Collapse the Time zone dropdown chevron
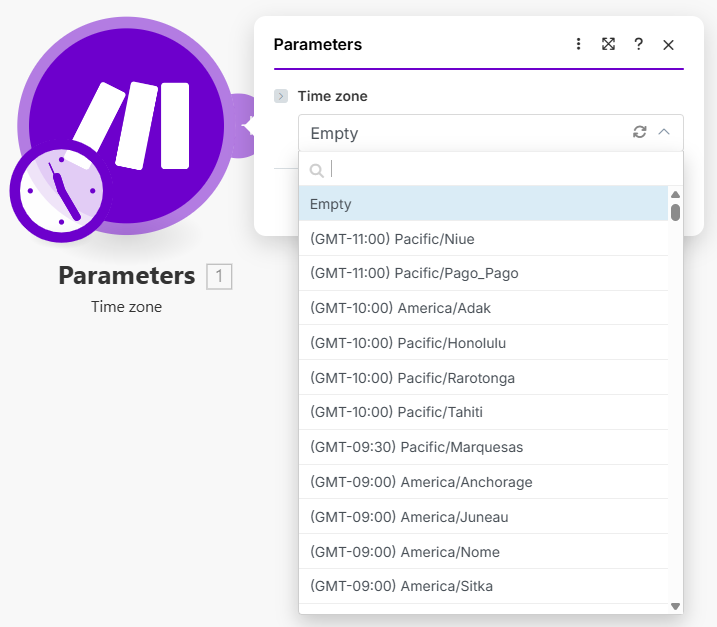The height and width of the screenshot is (627, 717). [664, 132]
